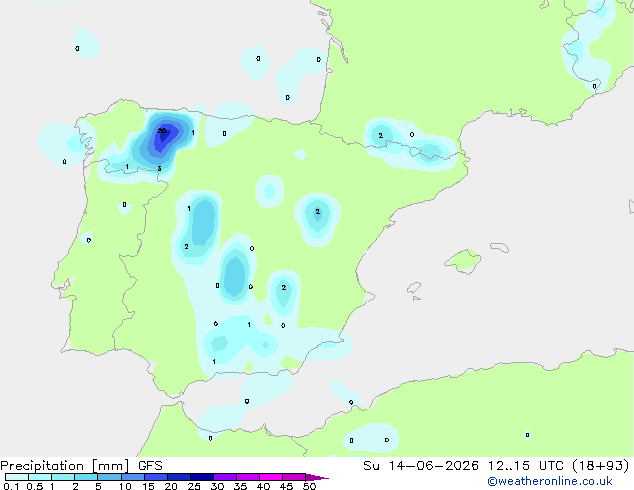The width and height of the screenshot is (634, 490).
Task: Click the legend swatch between 1 and 2
Action: click(x=63, y=477)
